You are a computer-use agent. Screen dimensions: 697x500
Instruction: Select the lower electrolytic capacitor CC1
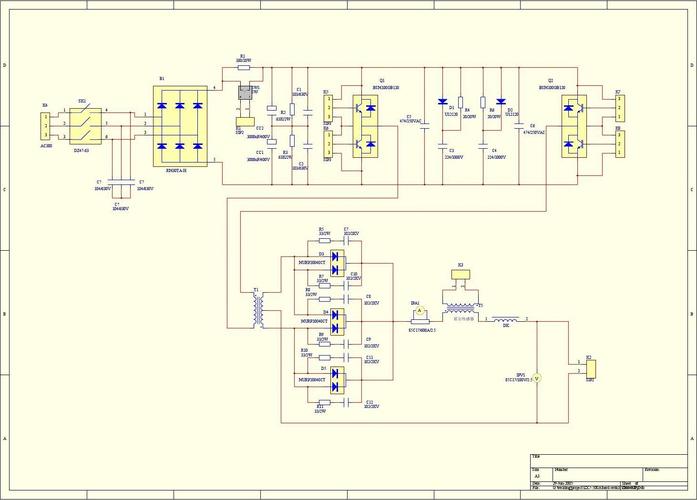[x=272, y=142]
